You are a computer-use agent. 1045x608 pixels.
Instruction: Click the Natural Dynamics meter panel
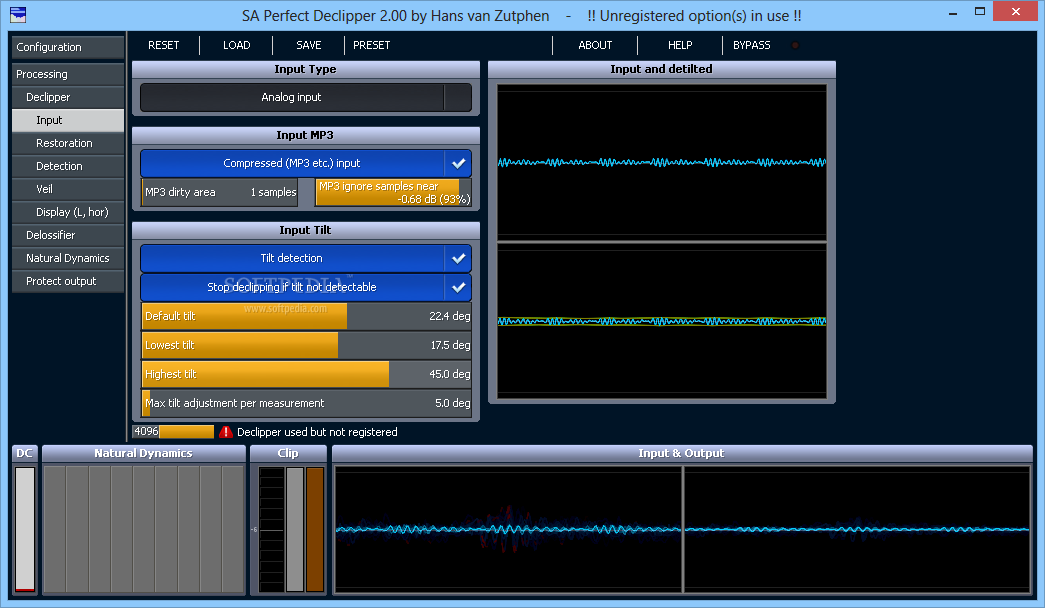click(x=144, y=529)
